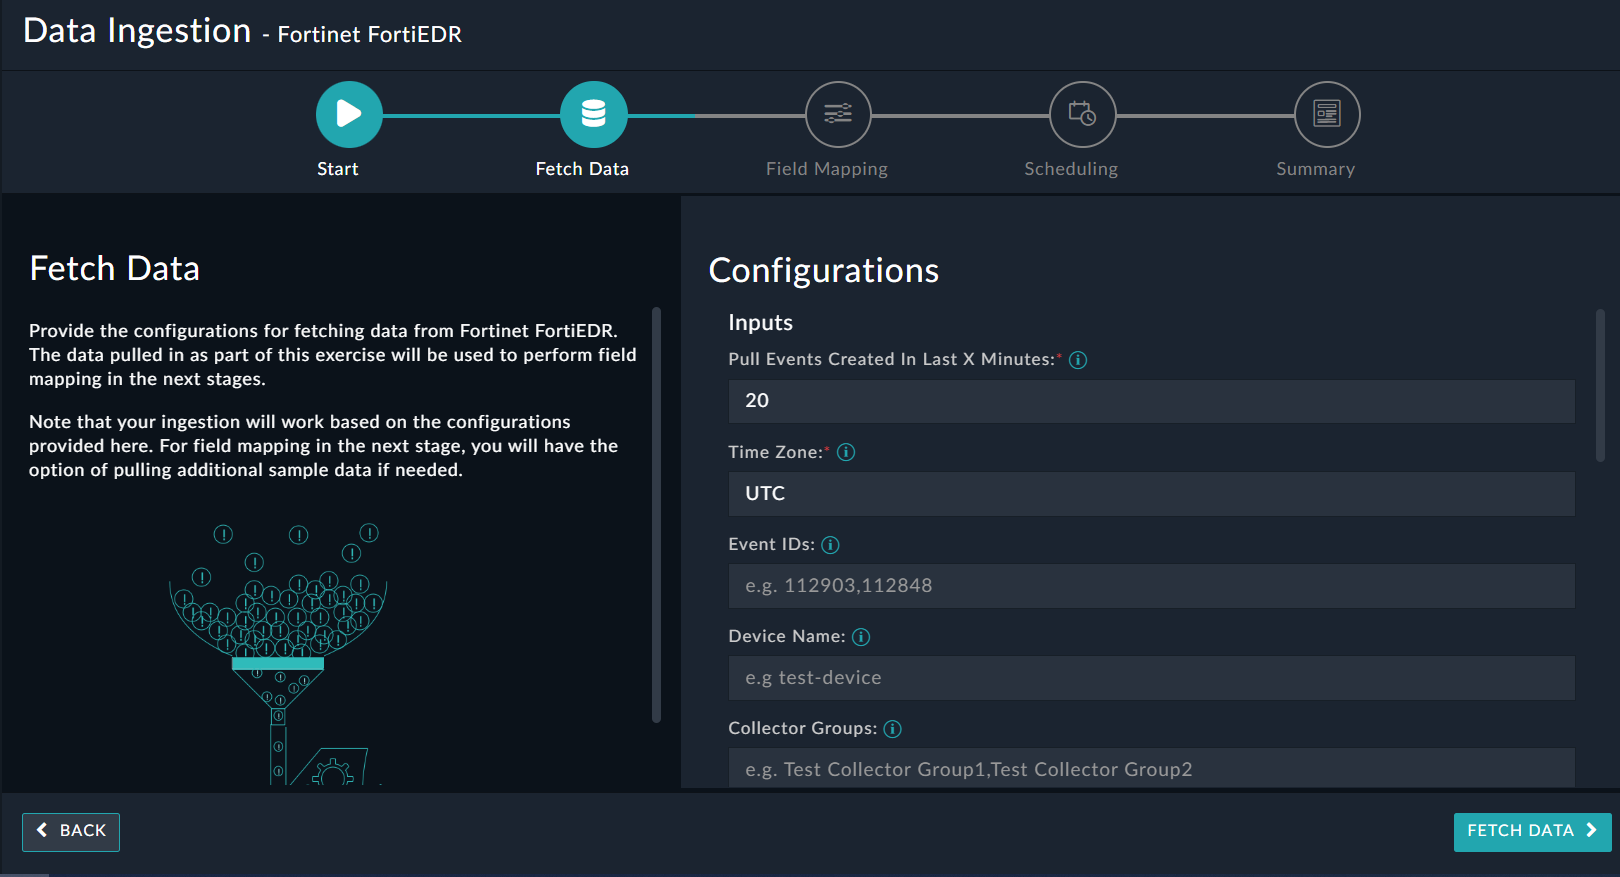Click the Event IDs input field

(x=1151, y=586)
